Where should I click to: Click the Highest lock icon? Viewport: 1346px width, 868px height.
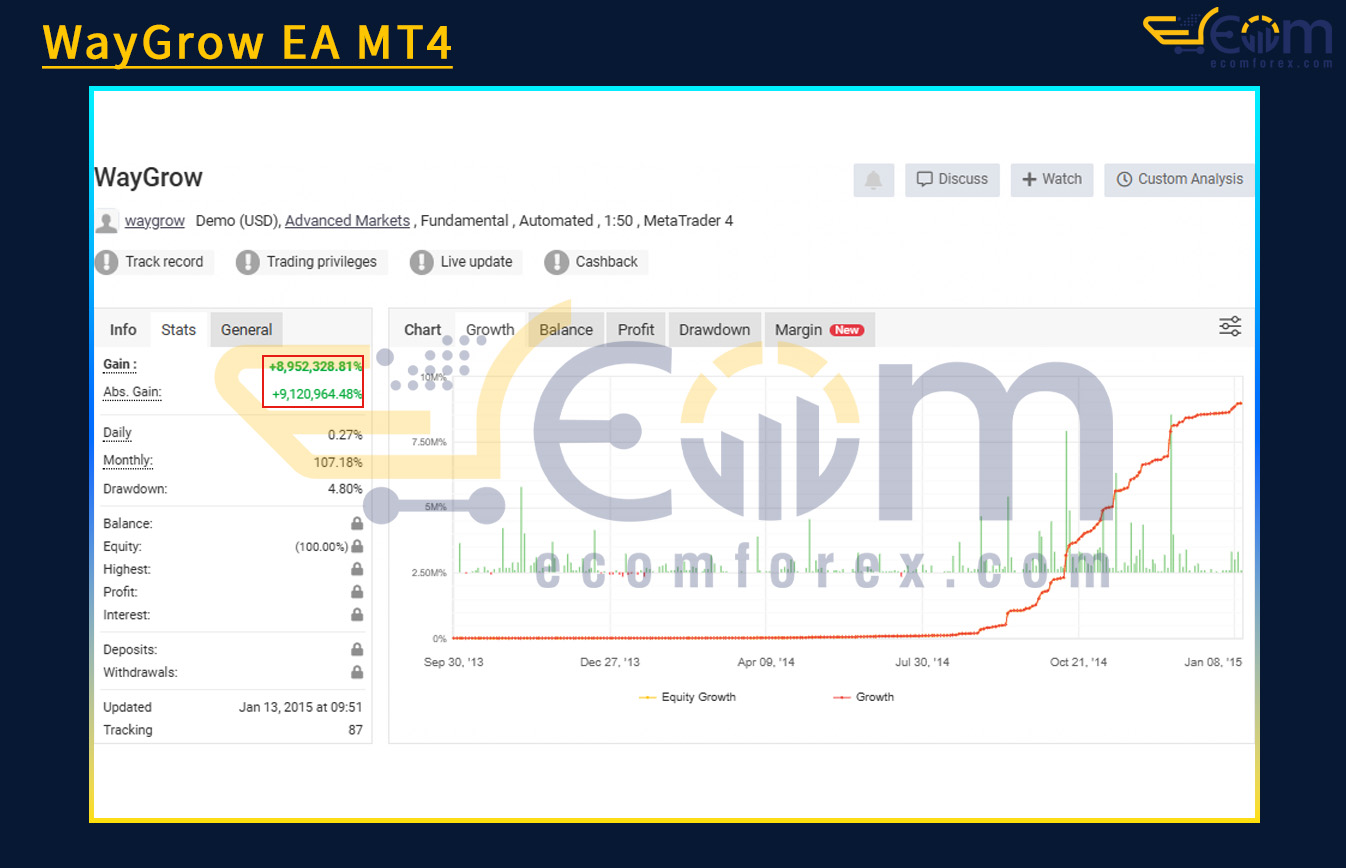coord(357,569)
